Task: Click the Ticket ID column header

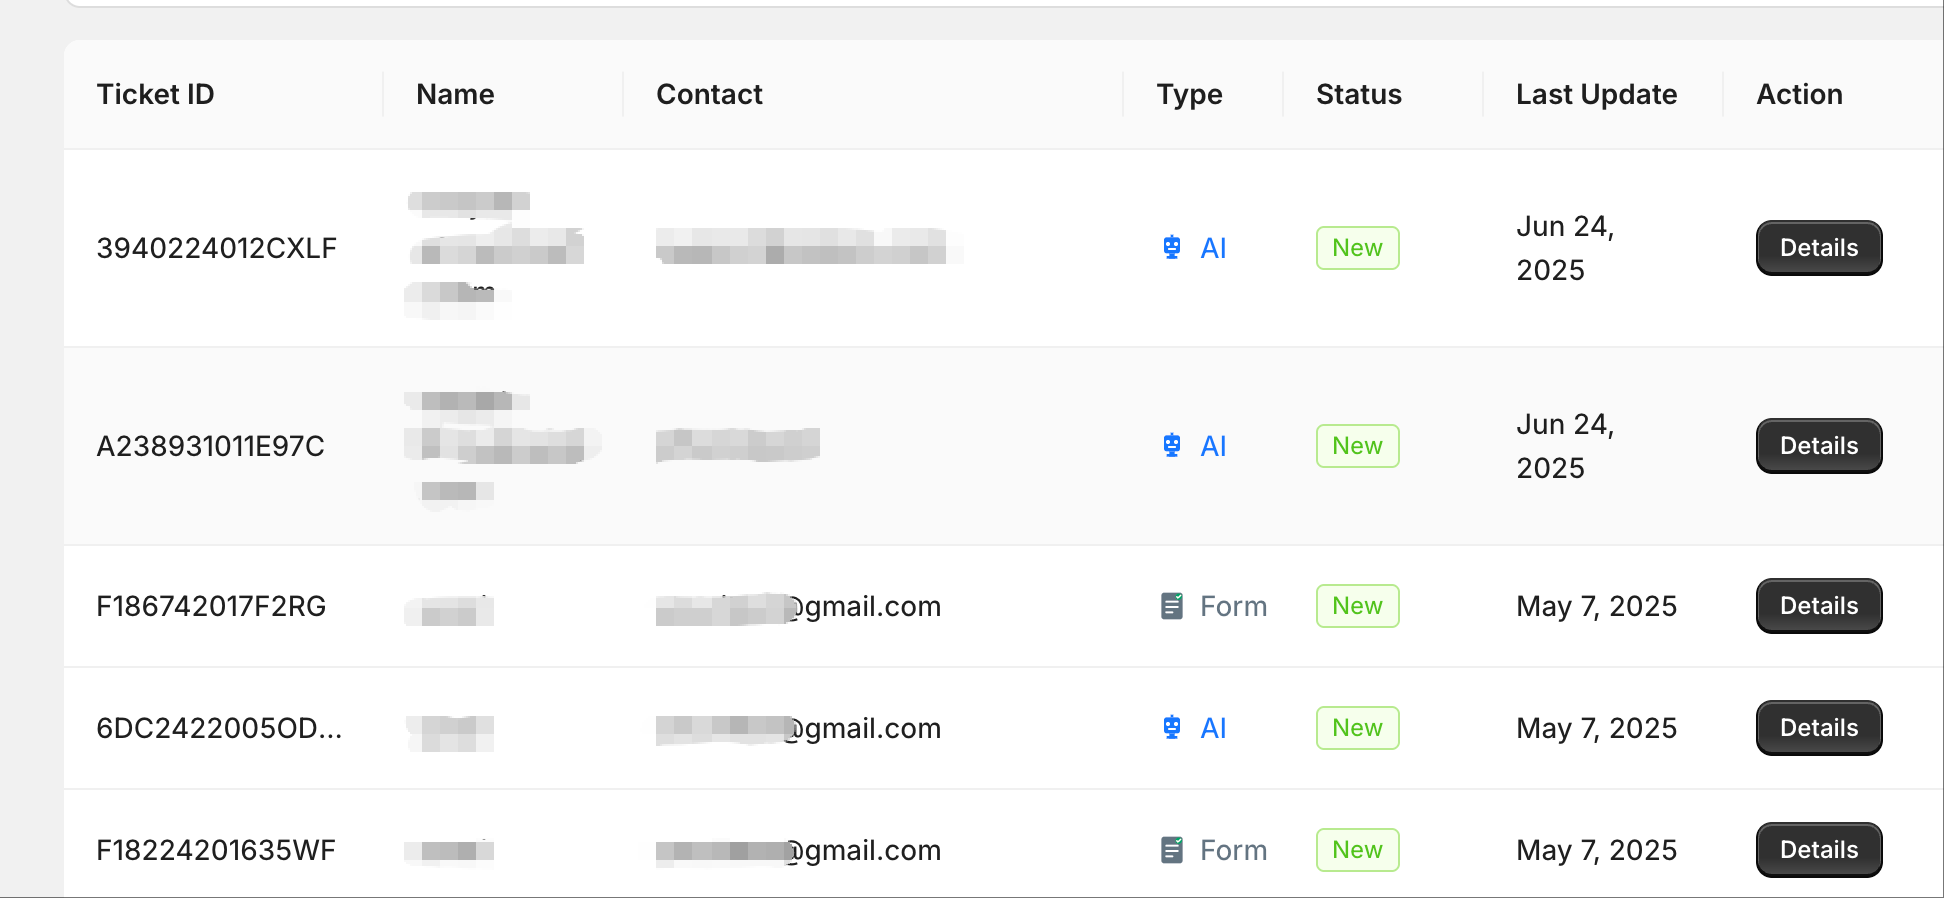Action: point(155,94)
